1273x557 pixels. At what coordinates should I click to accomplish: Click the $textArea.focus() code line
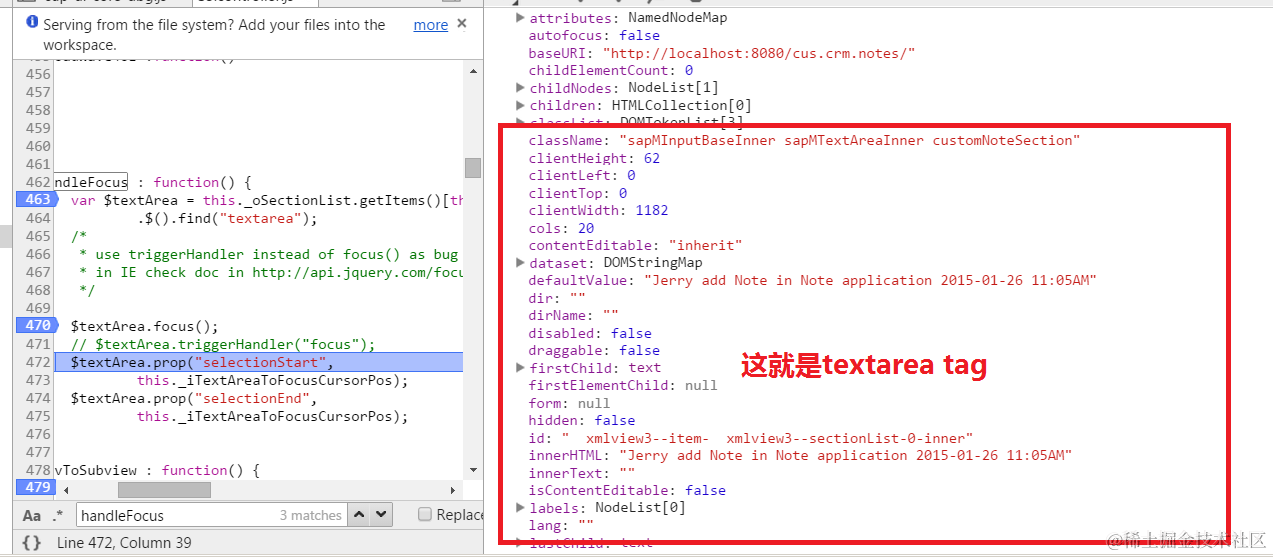[x=144, y=326]
